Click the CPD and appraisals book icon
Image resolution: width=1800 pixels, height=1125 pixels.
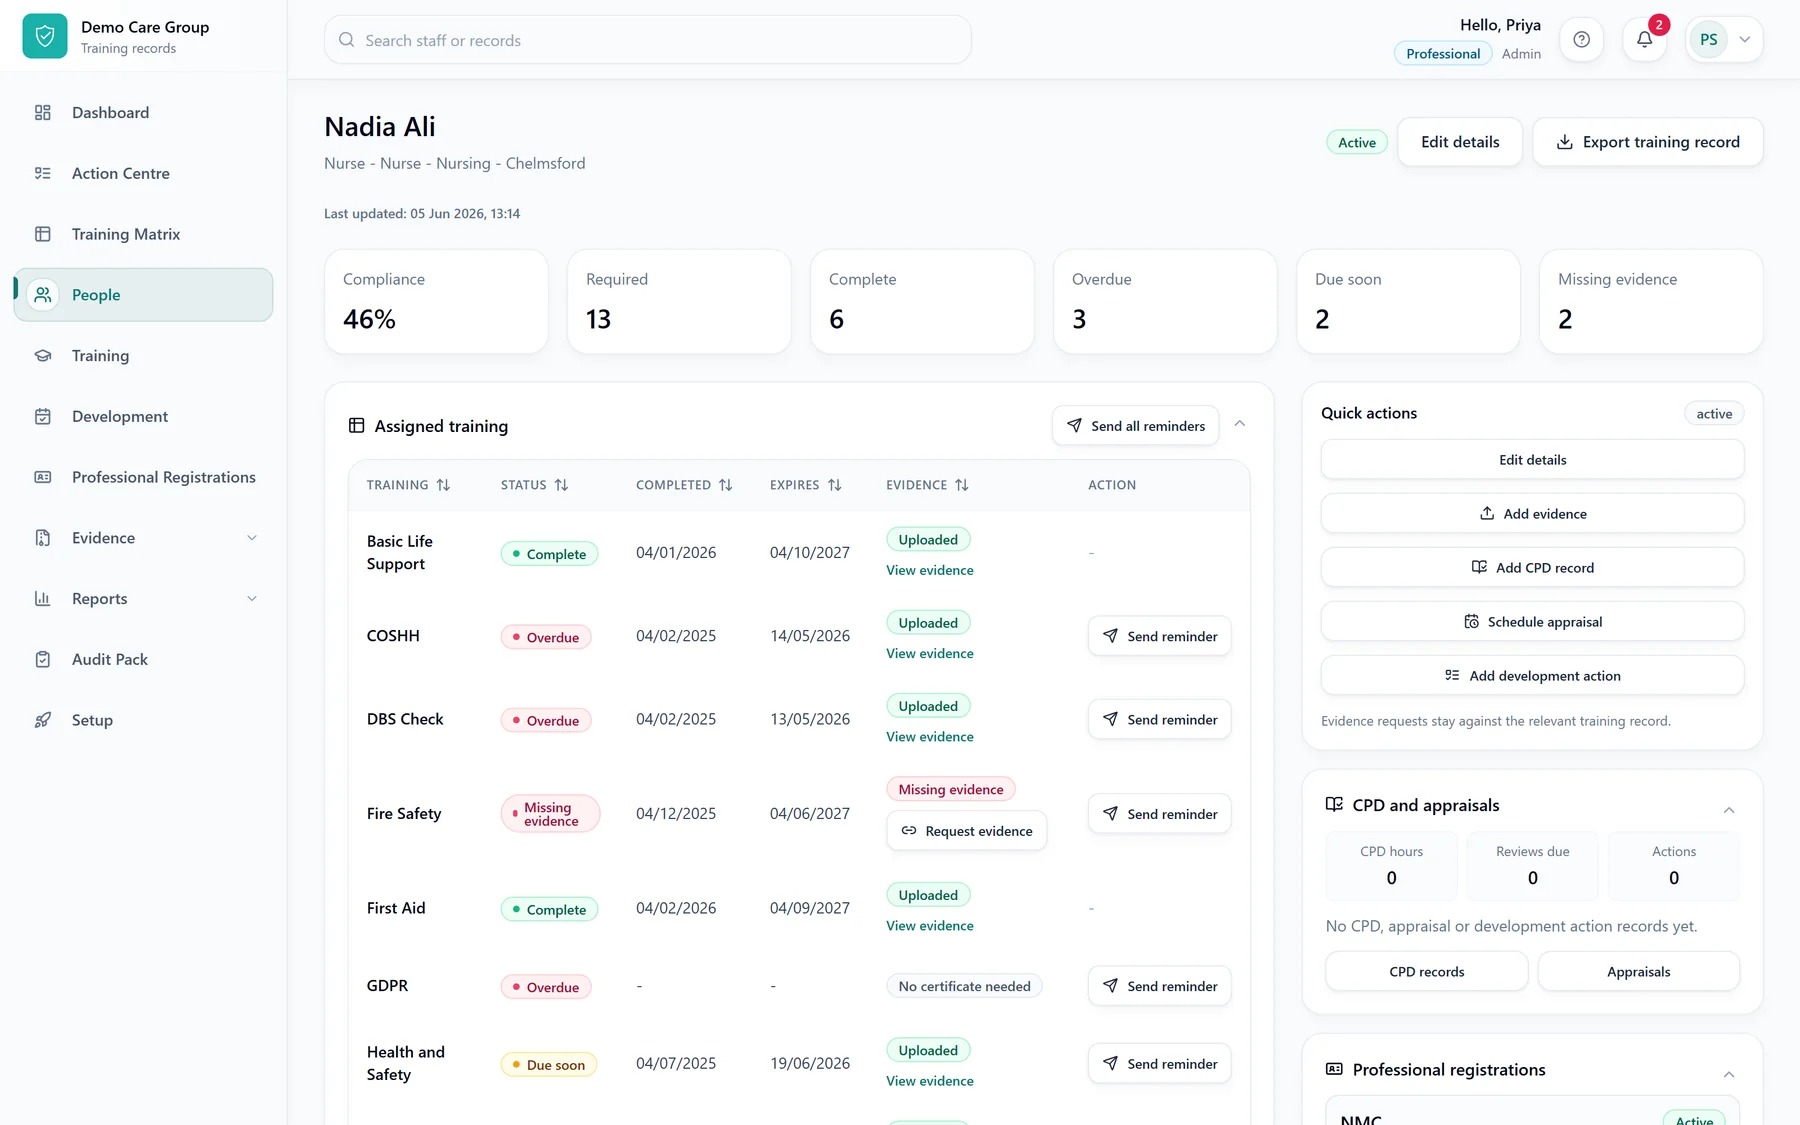[1334, 805]
